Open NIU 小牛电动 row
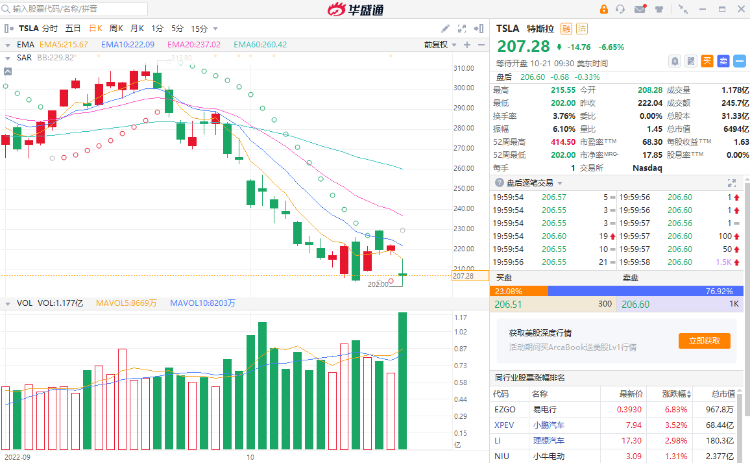This screenshot has width=750, height=463. 617,456
